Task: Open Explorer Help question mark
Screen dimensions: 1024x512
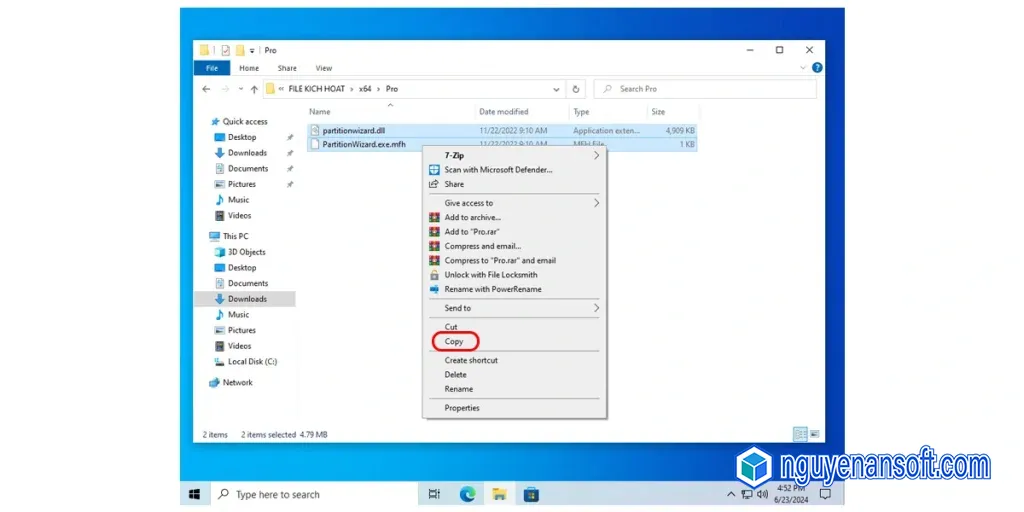Action: pos(817,68)
